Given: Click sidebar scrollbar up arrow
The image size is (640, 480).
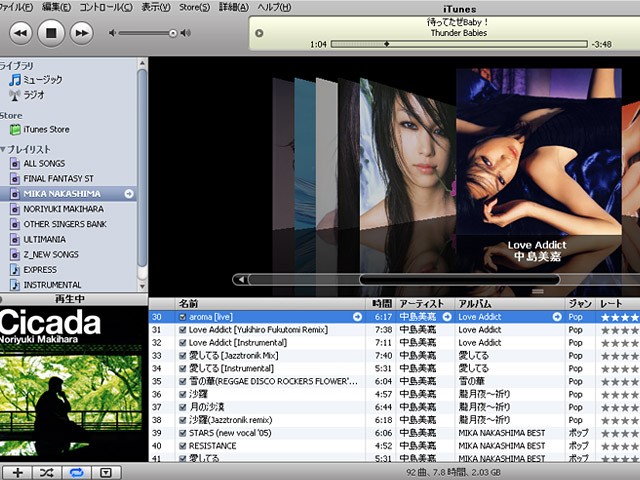Looking at the screenshot, I should (x=142, y=63).
